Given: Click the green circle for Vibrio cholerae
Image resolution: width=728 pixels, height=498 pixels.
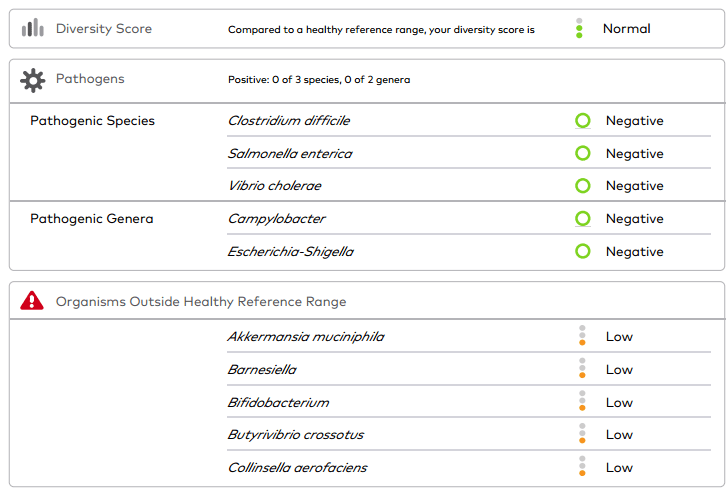Looking at the screenshot, I should coord(583,186).
